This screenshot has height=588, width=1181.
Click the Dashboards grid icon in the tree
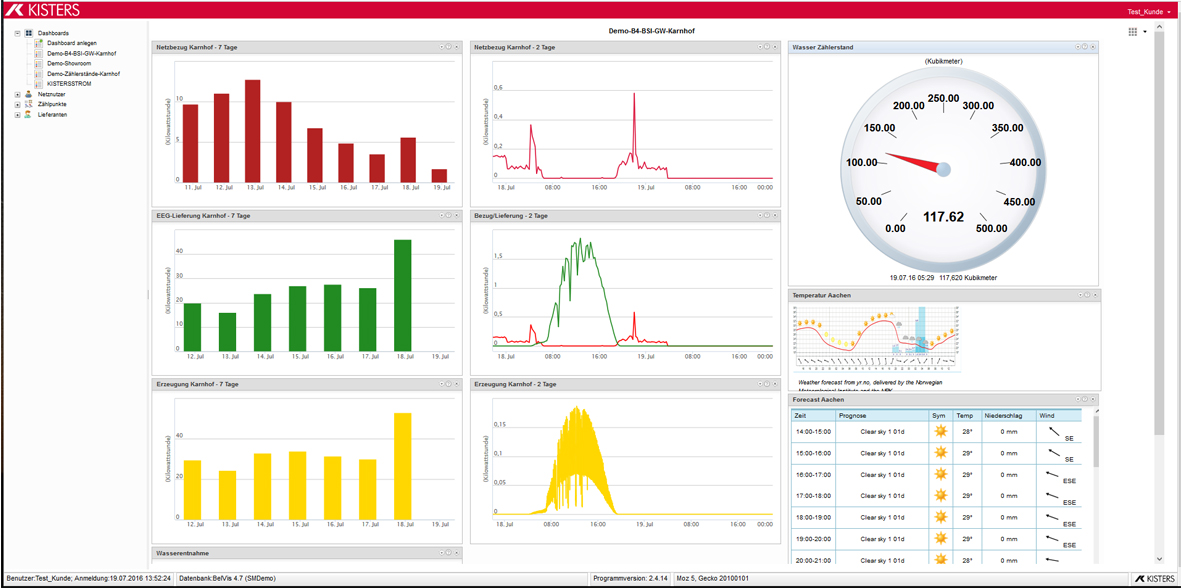(x=28, y=33)
